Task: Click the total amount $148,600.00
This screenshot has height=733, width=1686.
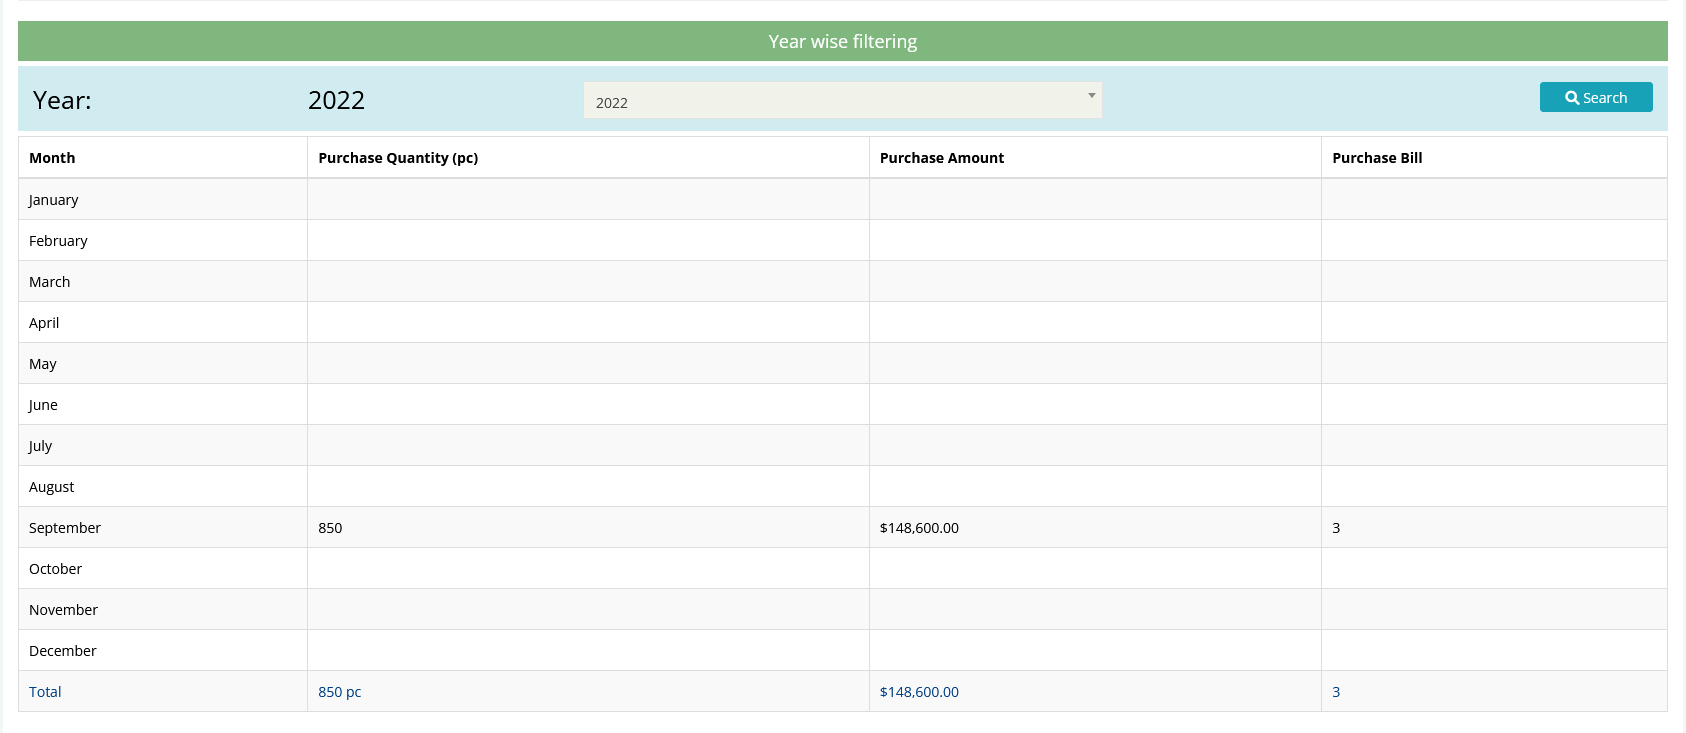Action: [919, 692]
